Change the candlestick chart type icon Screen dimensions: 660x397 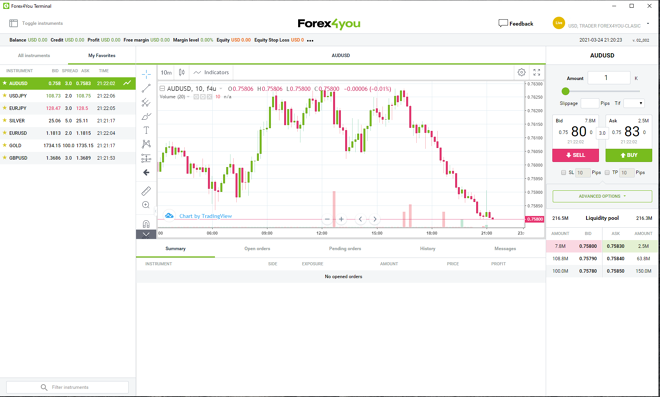tap(182, 72)
